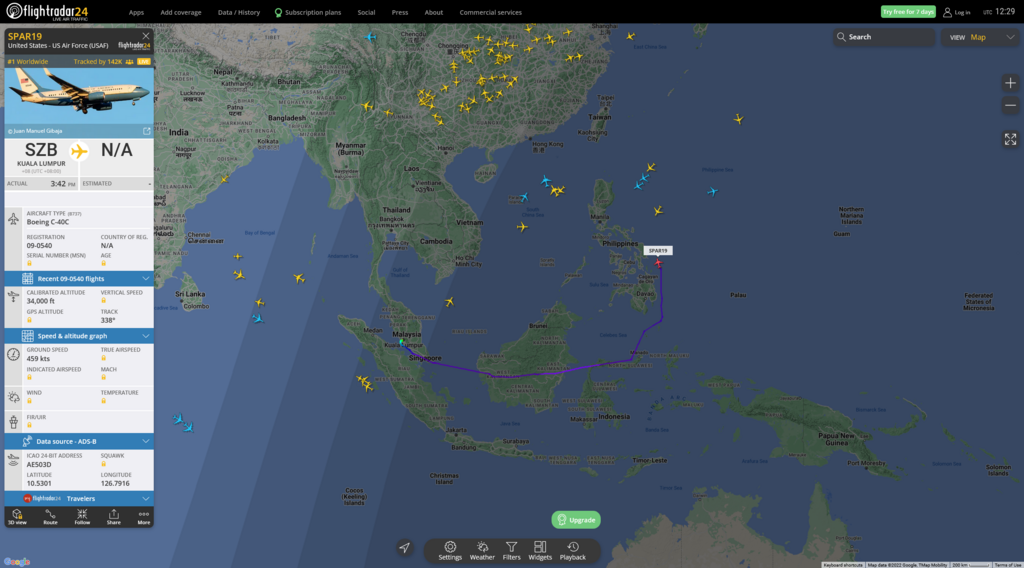Image resolution: width=1024 pixels, height=568 pixels.
Task: Open the Press menu item
Action: (400, 12)
